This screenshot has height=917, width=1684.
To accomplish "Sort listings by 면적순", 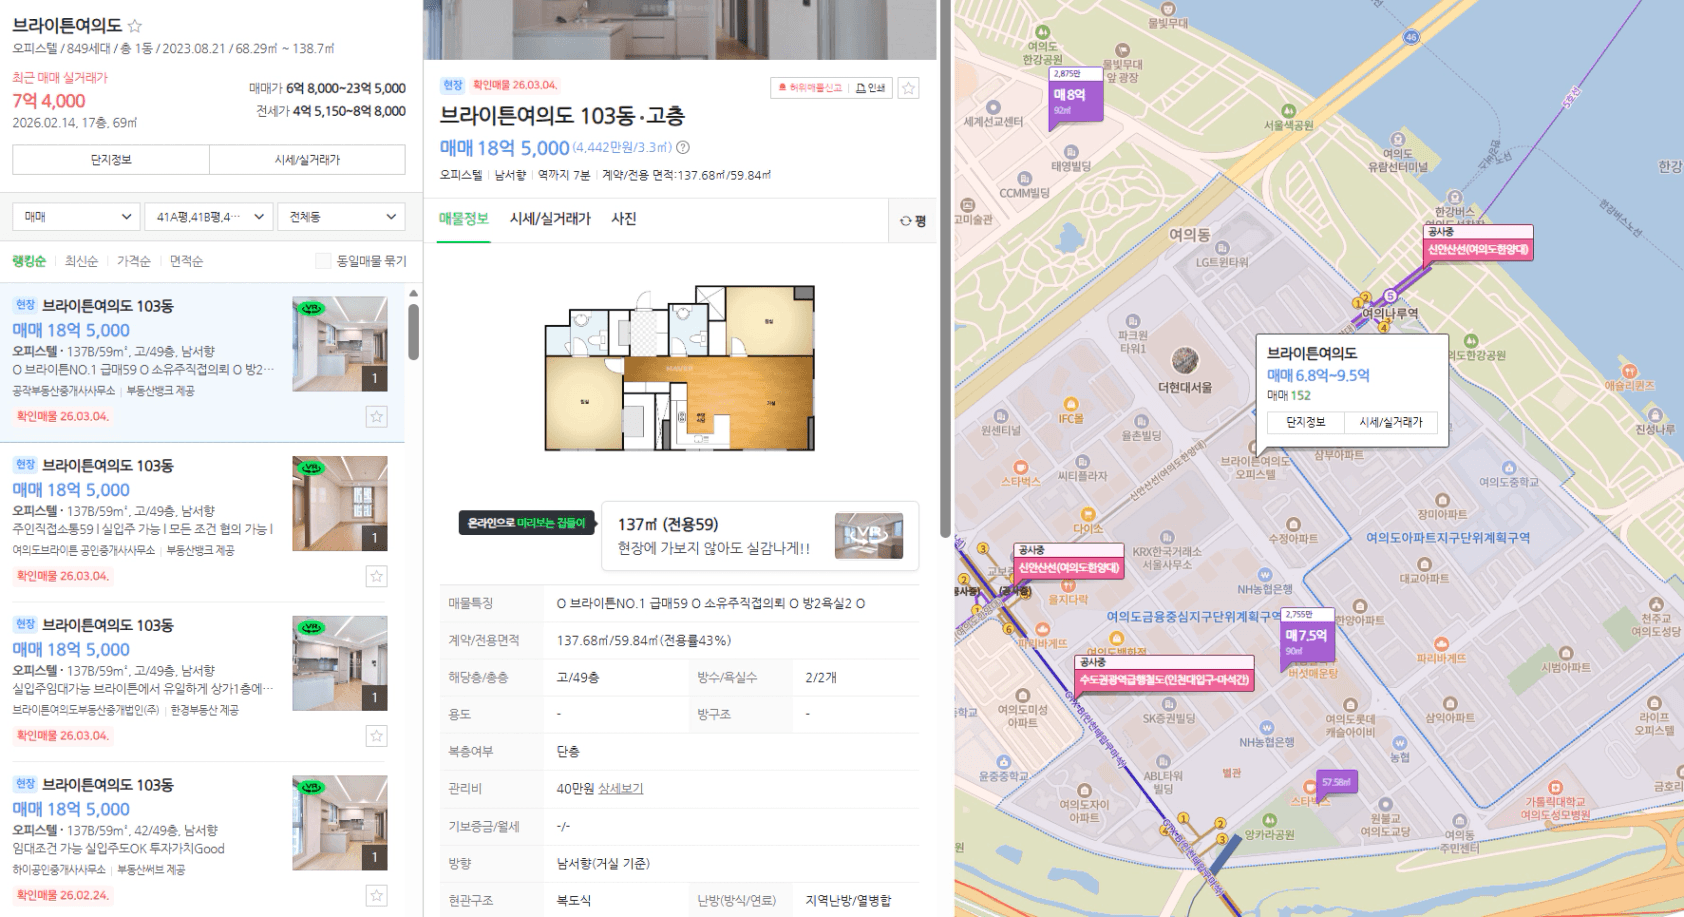I will (186, 261).
